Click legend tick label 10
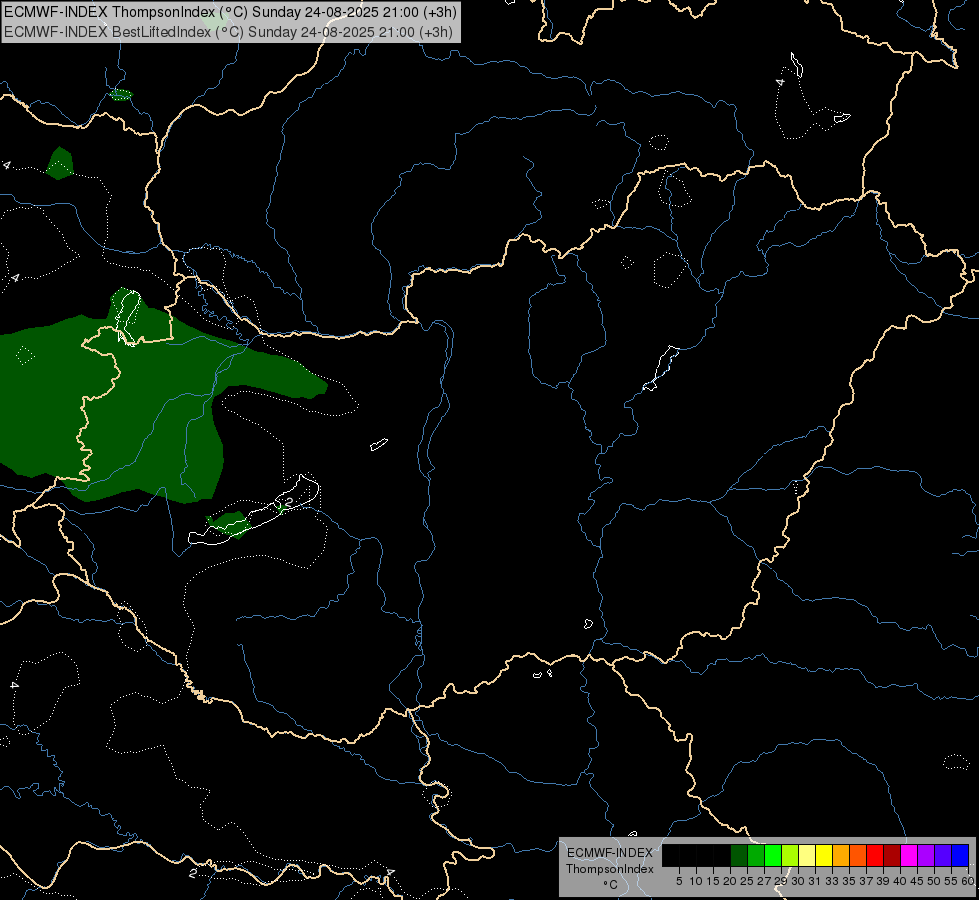 click(696, 881)
